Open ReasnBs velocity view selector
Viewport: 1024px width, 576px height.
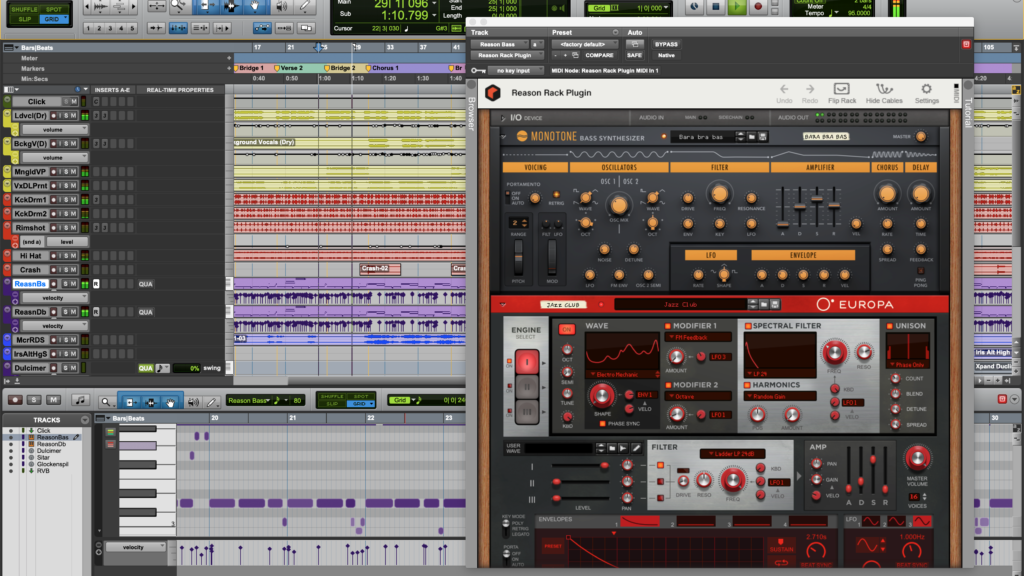[x=55, y=298]
